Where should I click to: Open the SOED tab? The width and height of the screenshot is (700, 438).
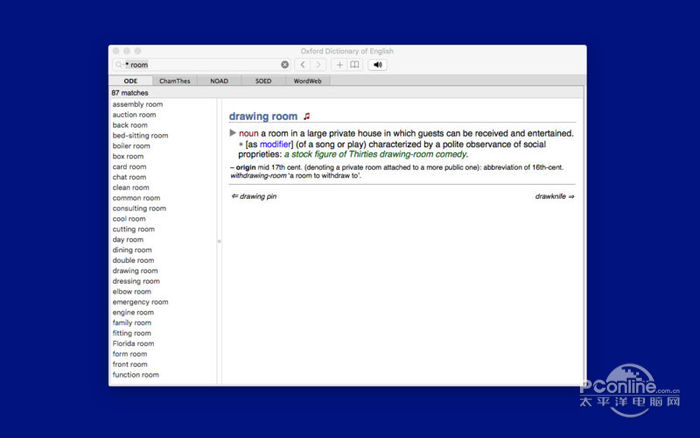[x=263, y=81]
